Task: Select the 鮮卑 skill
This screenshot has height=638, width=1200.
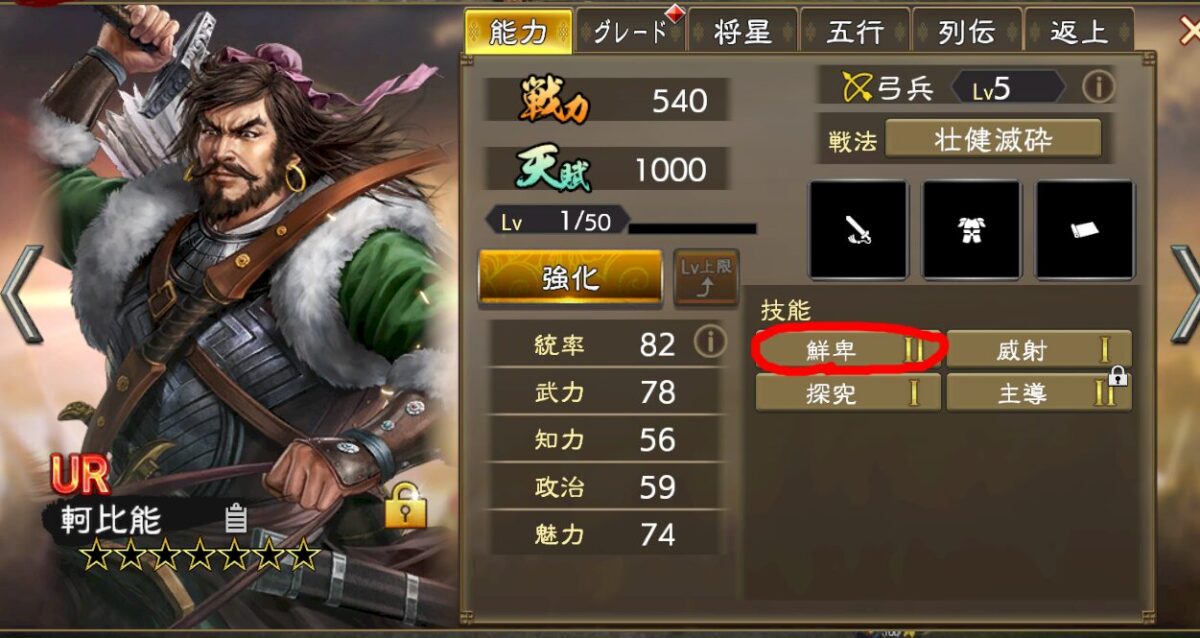Action: point(848,350)
